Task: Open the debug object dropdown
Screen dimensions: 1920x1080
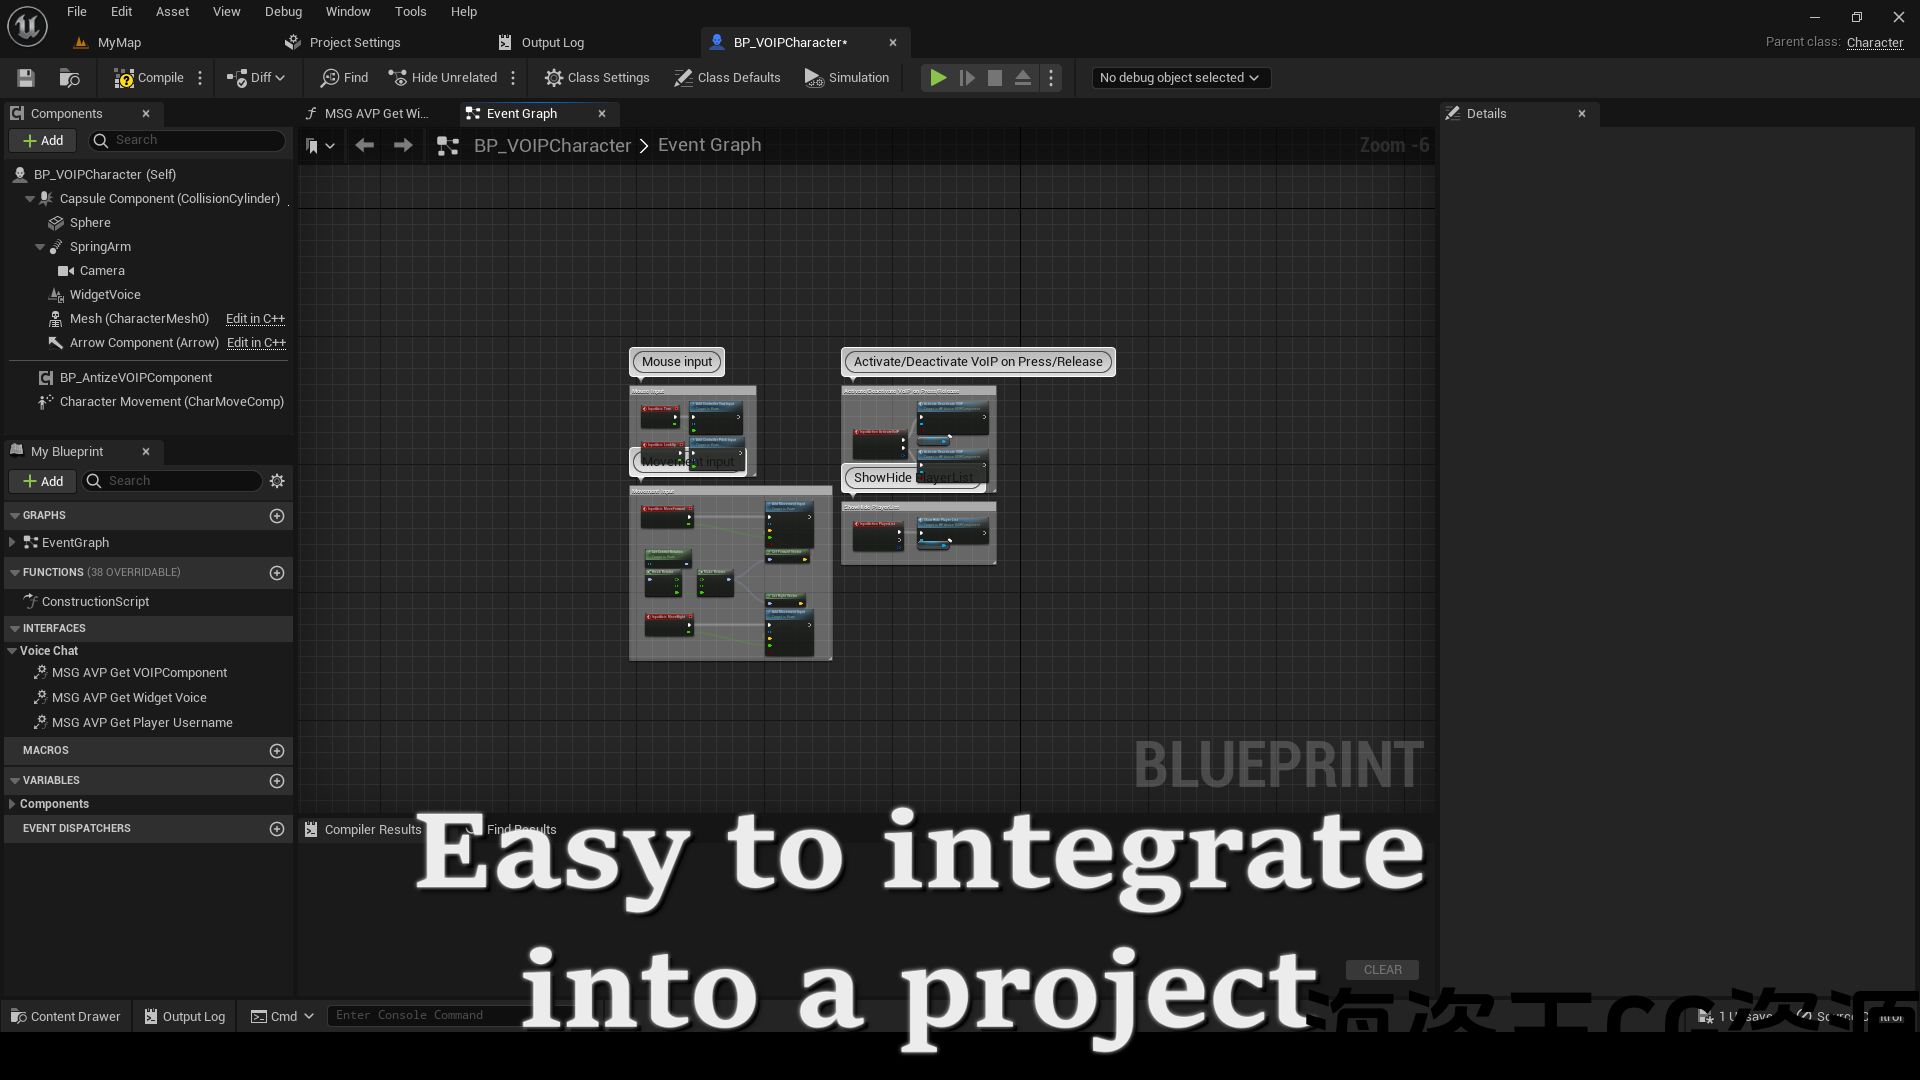Action: 1179,78
